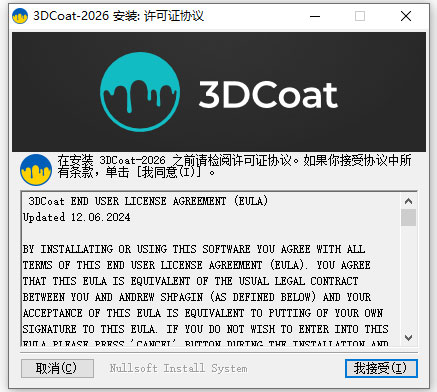Click the window title '3DCoat-2026 安装: 许可证协议'
This screenshot has height=392, width=437.
point(118,16)
